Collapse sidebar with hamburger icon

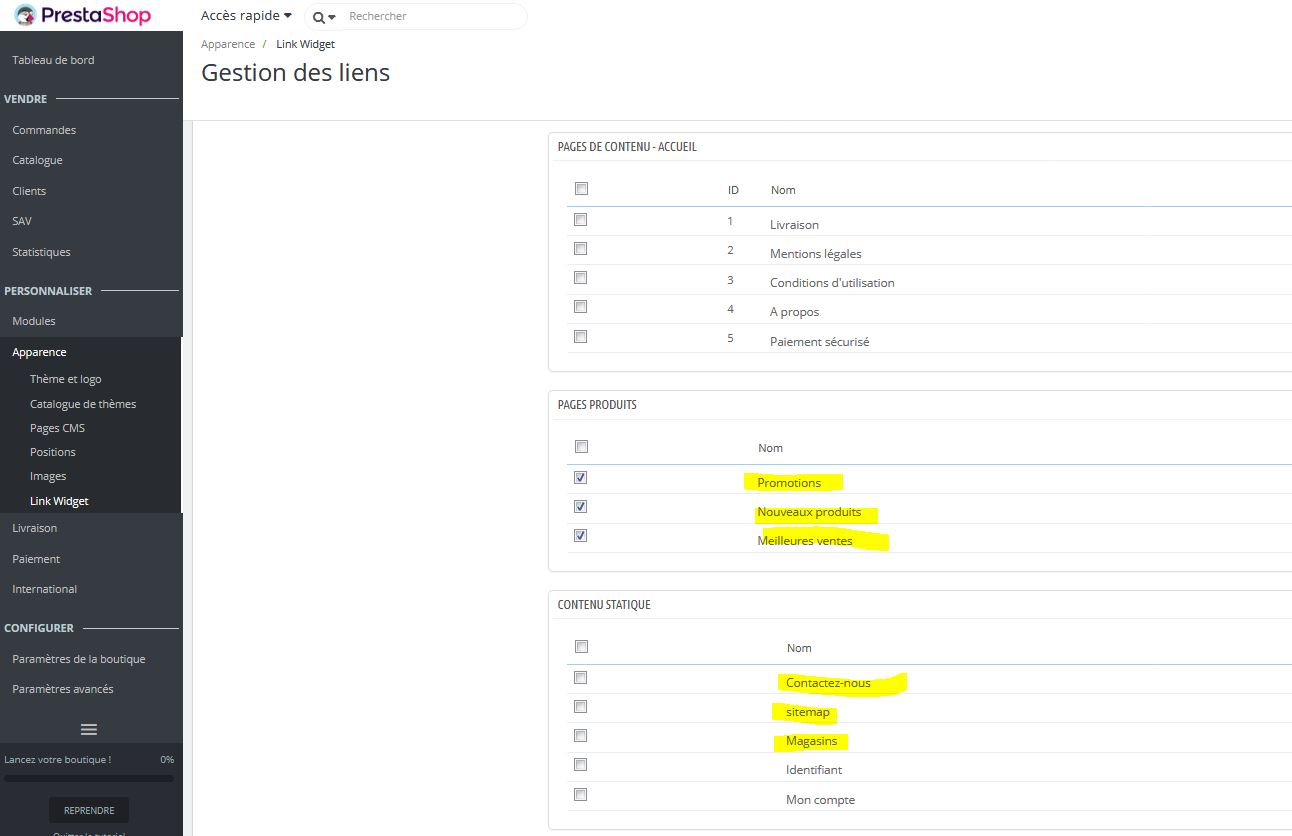click(x=89, y=729)
